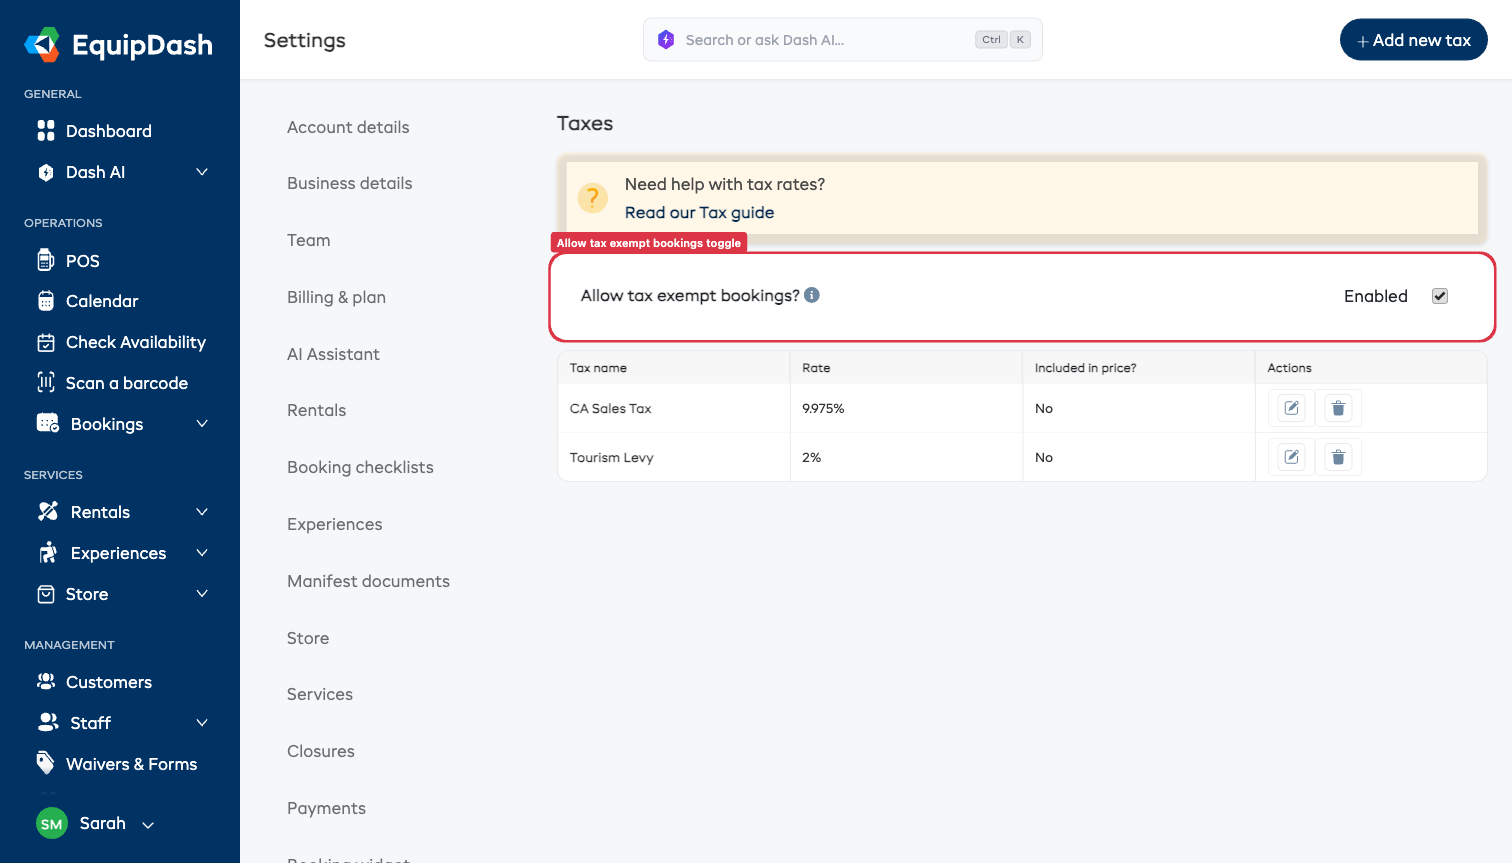Open Check Availability page
This screenshot has height=863, width=1512.
click(136, 342)
